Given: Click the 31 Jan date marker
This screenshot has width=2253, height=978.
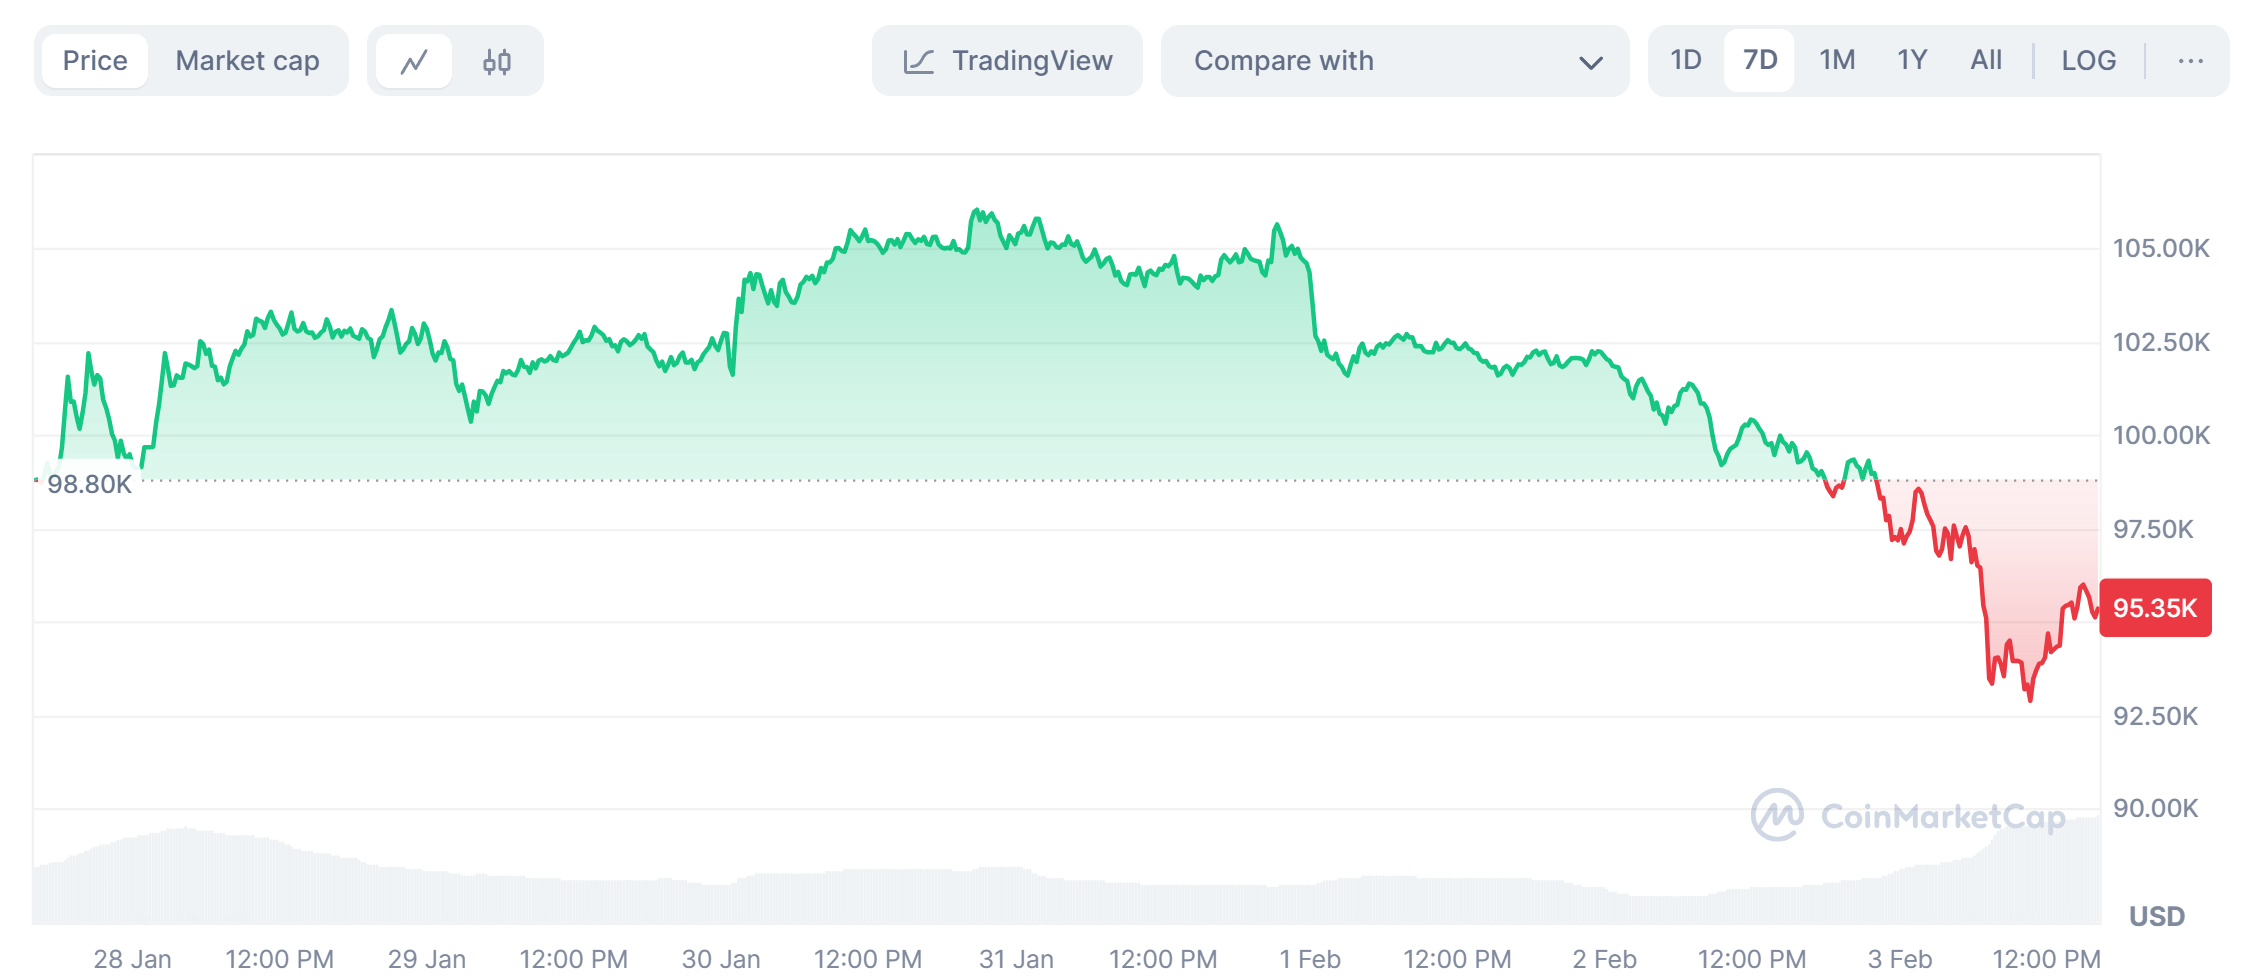Looking at the screenshot, I should pyautogui.click(x=1016, y=959).
